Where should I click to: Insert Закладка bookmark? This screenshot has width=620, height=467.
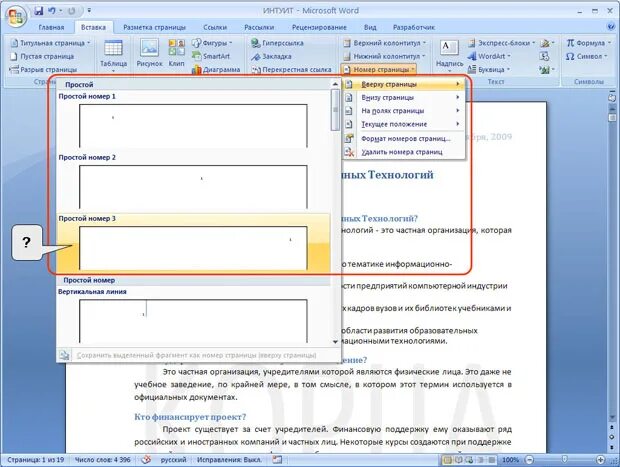point(271,56)
